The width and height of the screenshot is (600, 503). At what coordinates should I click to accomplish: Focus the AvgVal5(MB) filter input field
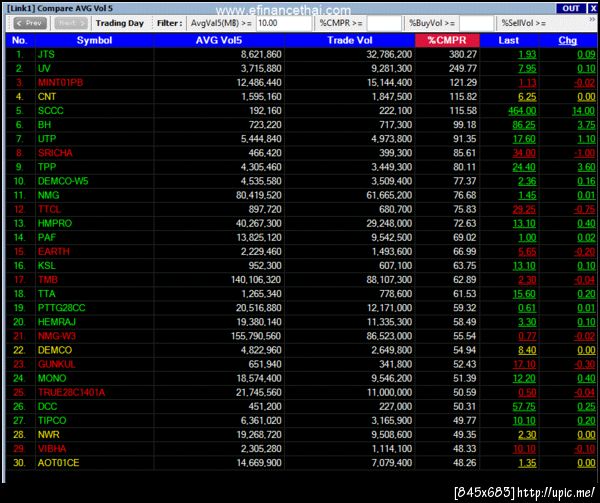pos(284,23)
